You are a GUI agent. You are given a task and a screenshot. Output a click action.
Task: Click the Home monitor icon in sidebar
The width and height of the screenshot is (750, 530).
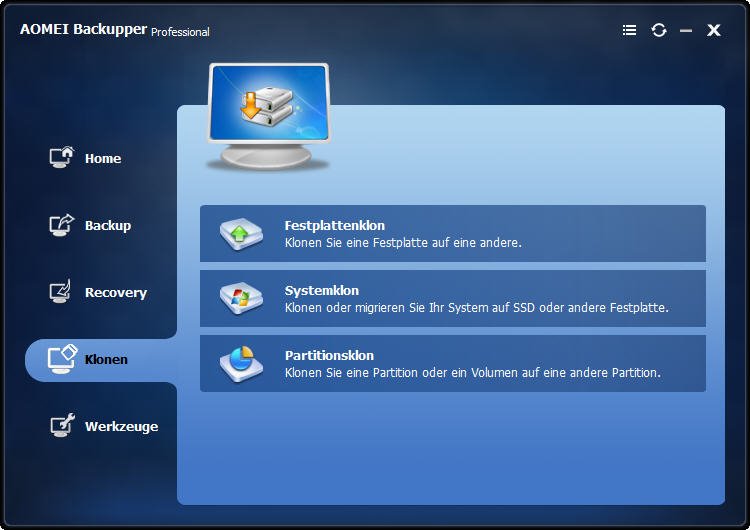click(62, 157)
